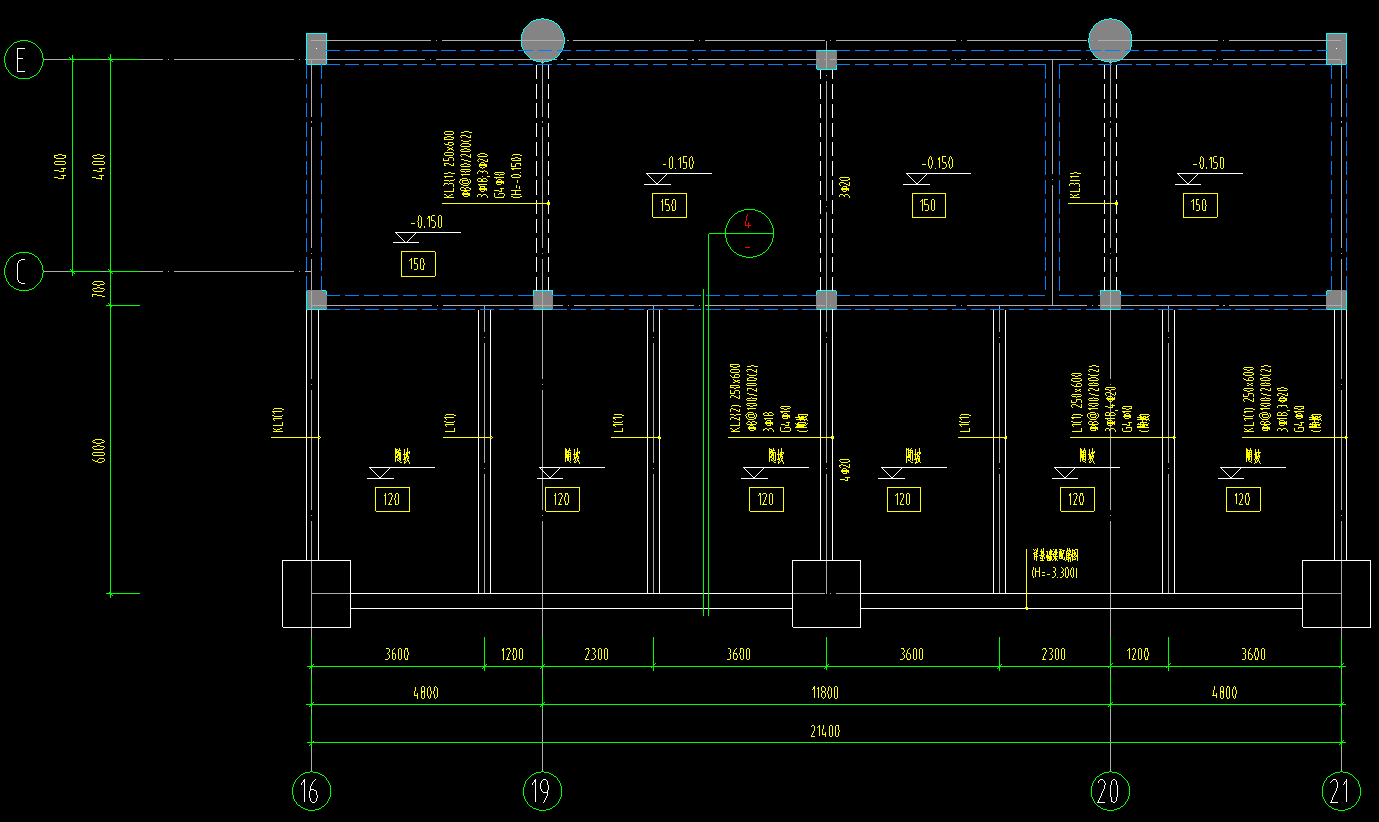Select the (H=-3.300) elevation note
Image resolution: width=1379 pixels, height=822 pixels.
click(1054, 573)
